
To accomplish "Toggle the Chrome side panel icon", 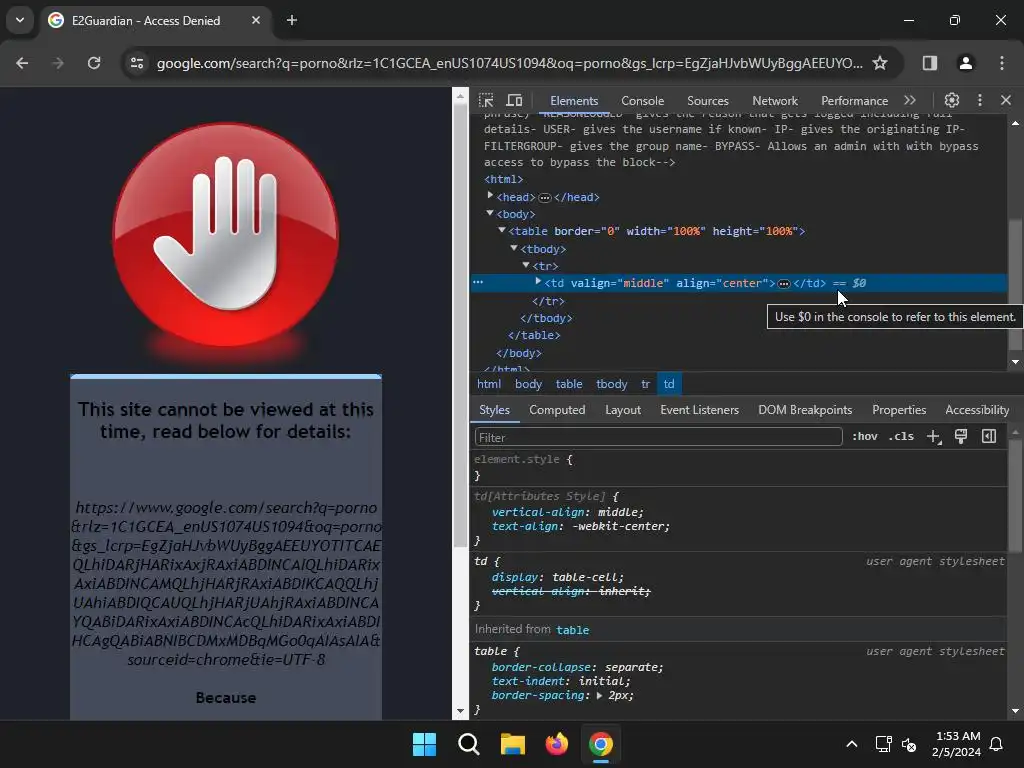I will [x=929, y=63].
